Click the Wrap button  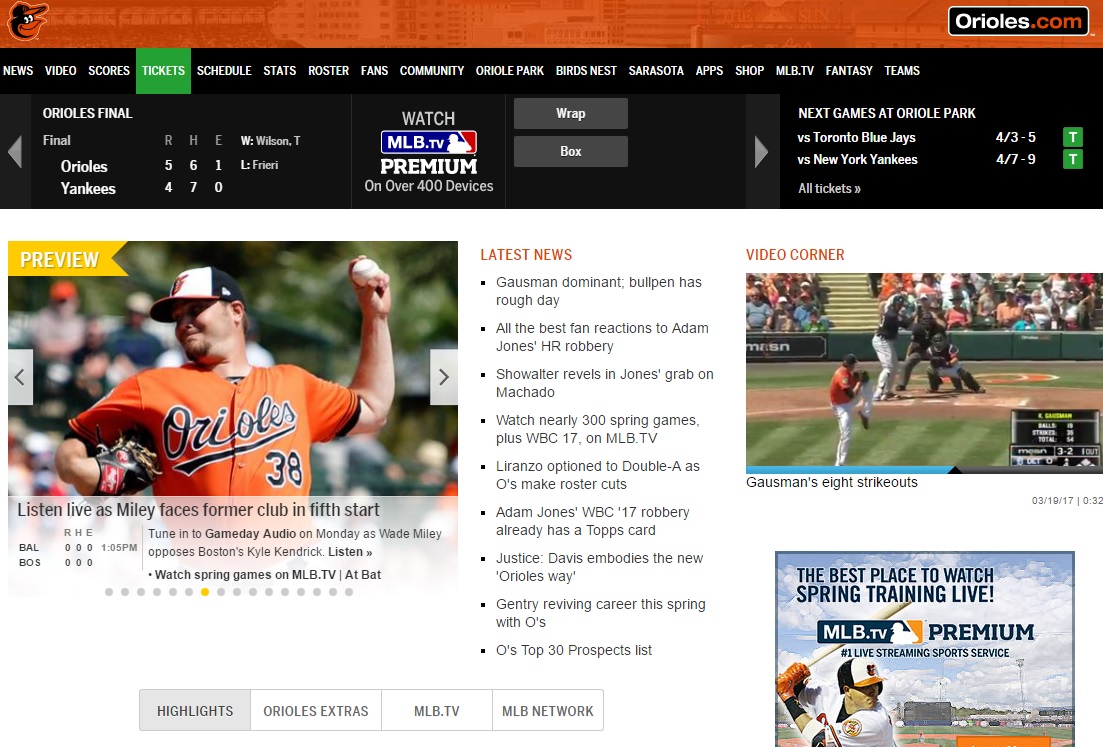click(x=570, y=113)
